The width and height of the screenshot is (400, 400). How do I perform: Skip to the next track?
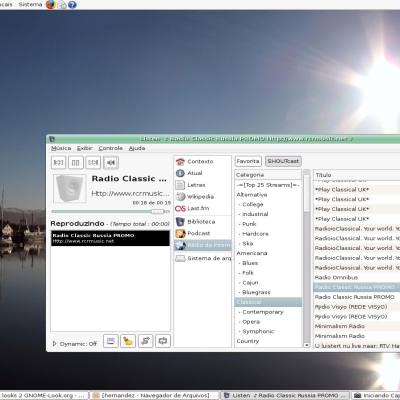coord(93,163)
